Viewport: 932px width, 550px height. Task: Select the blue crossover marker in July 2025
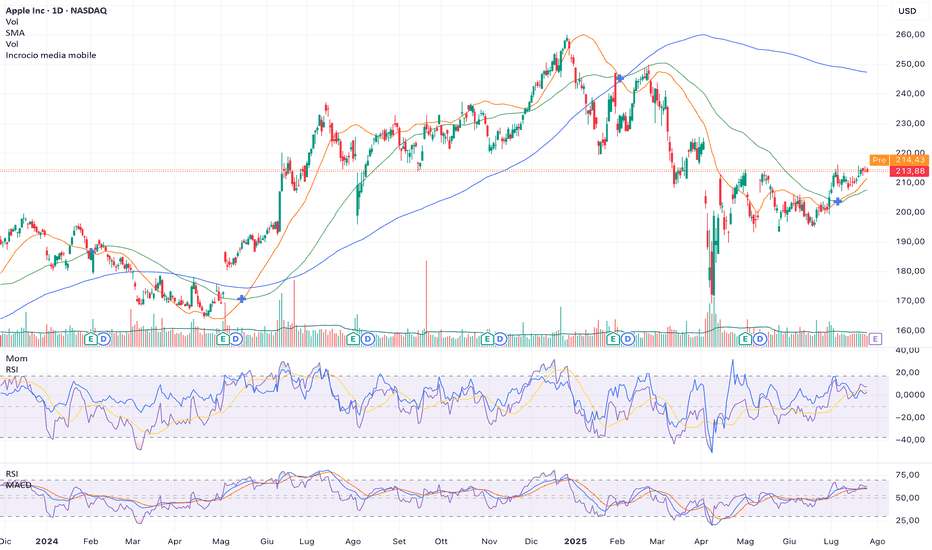tap(837, 202)
